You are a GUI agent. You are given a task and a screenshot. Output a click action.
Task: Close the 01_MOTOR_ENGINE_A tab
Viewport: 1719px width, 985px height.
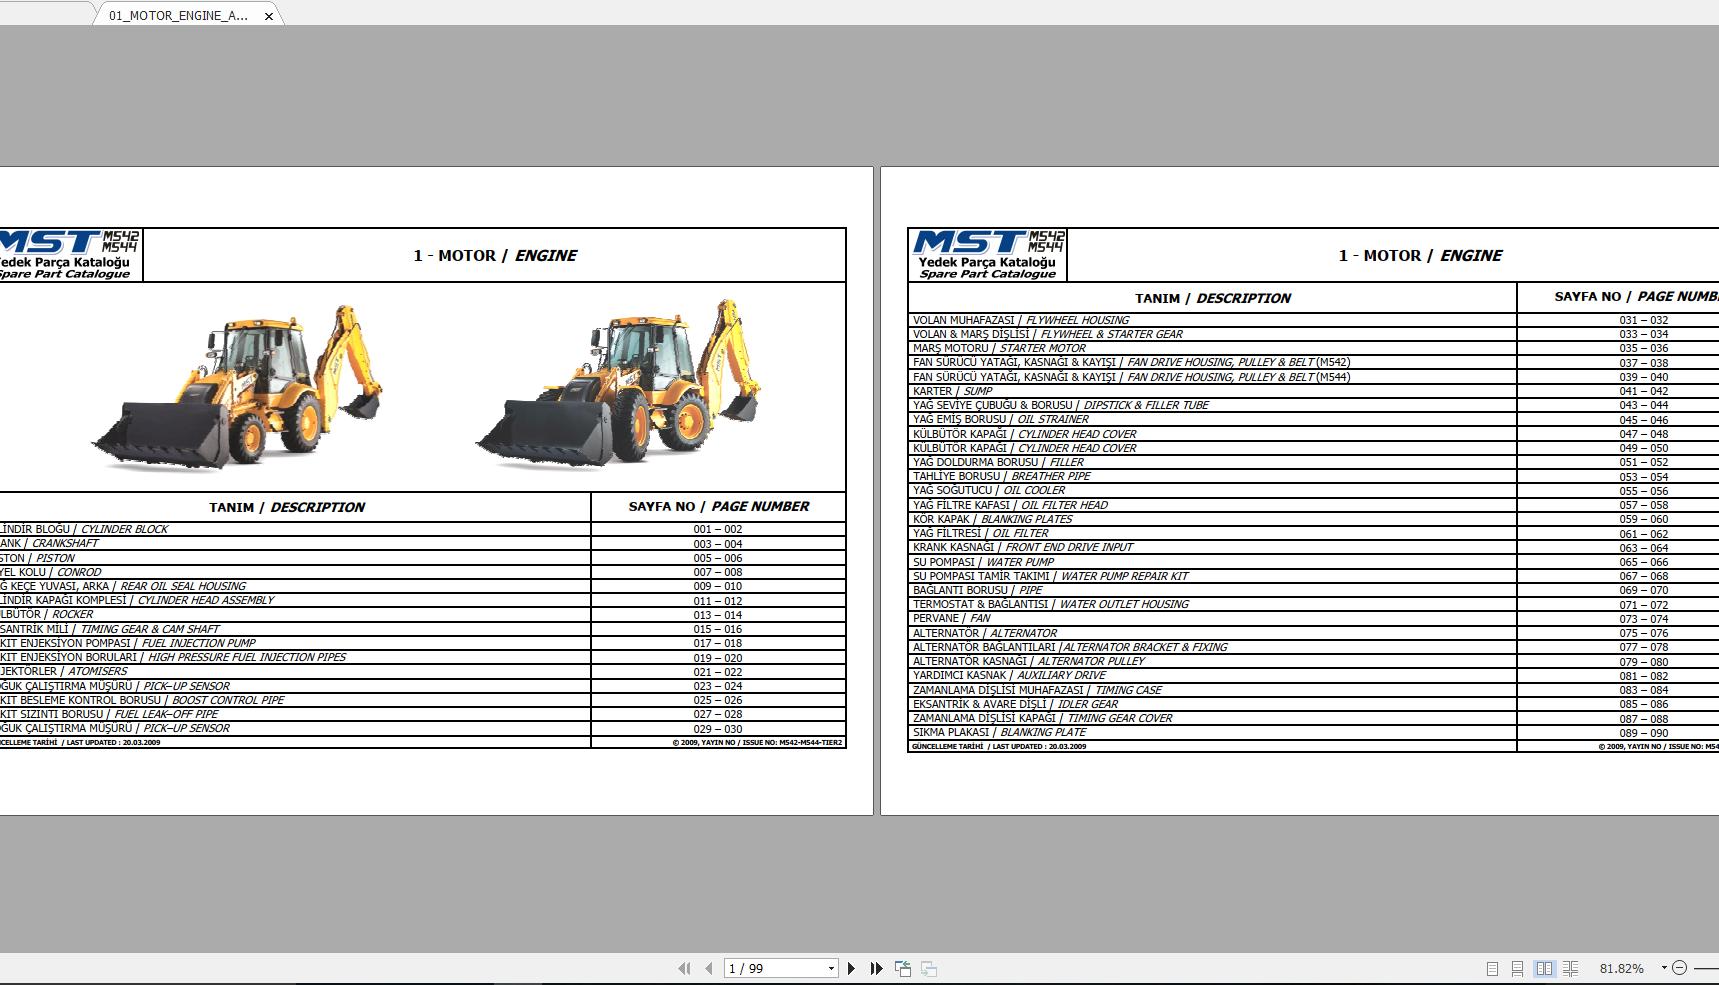[267, 16]
